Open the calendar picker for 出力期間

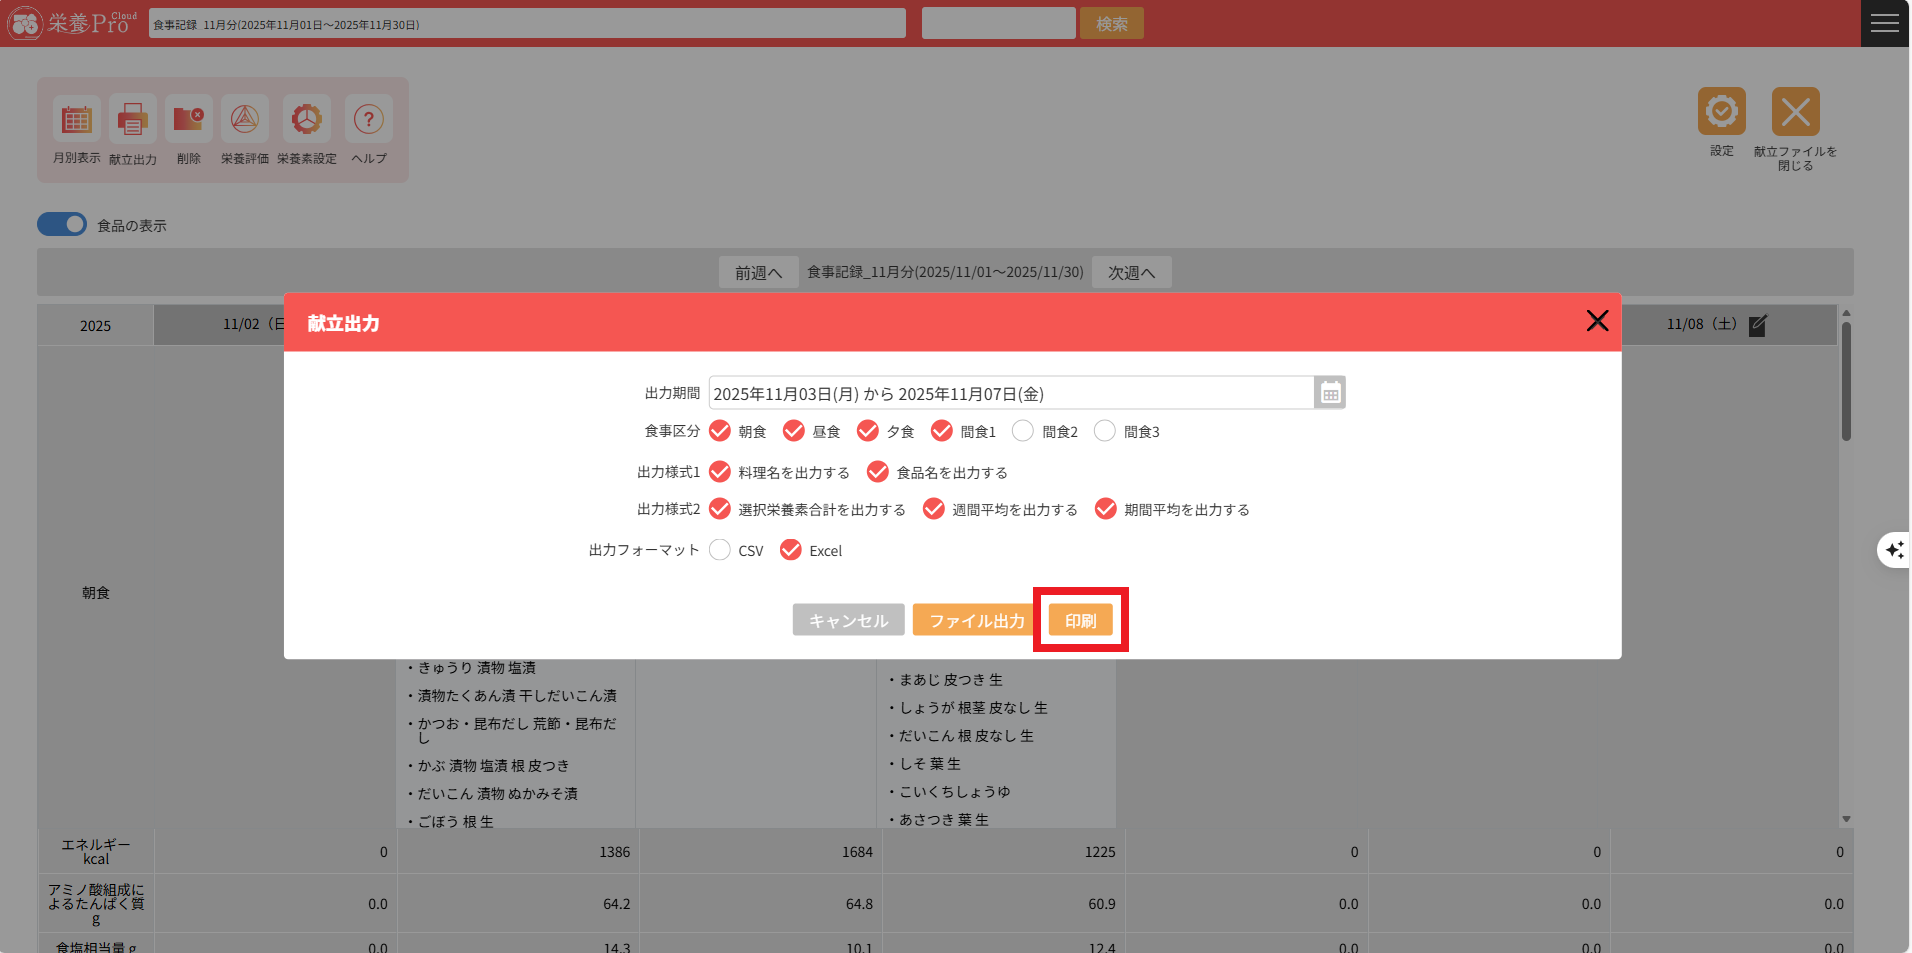click(x=1330, y=394)
